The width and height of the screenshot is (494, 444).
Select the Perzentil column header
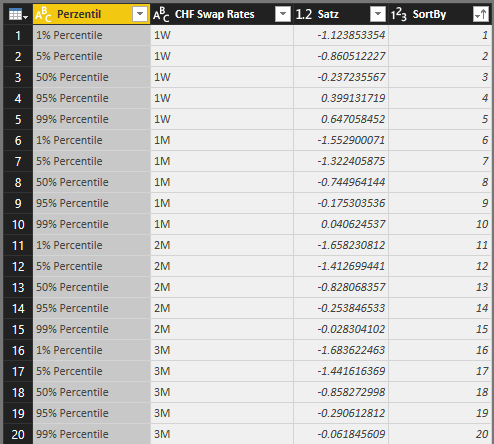[92, 14]
